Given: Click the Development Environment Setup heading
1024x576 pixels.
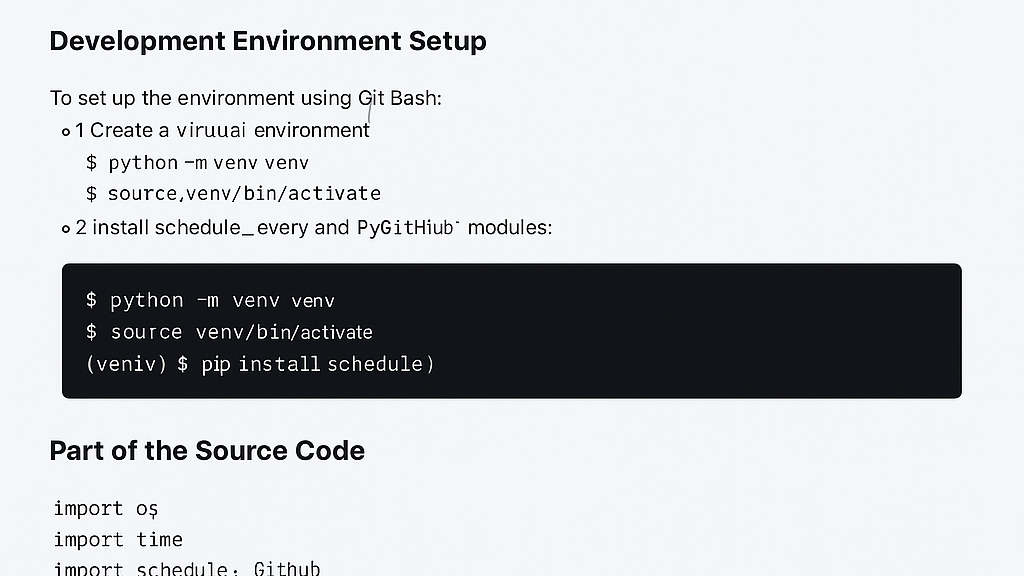Looking at the screenshot, I should click(x=268, y=41).
